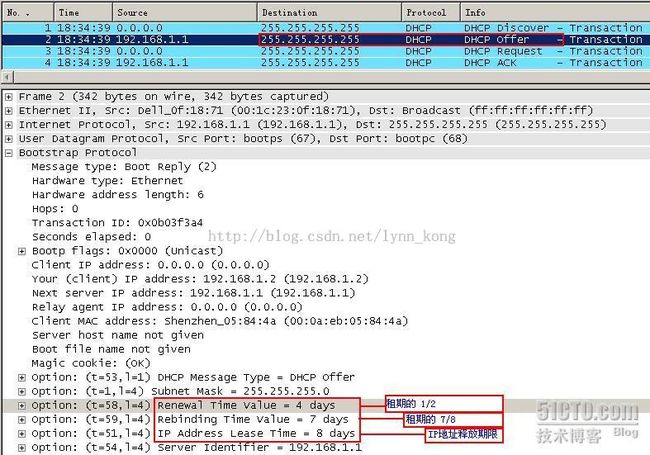Expand the Renewal Time Value option
Viewport: 650px width, 455px height.
(x=22, y=405)
